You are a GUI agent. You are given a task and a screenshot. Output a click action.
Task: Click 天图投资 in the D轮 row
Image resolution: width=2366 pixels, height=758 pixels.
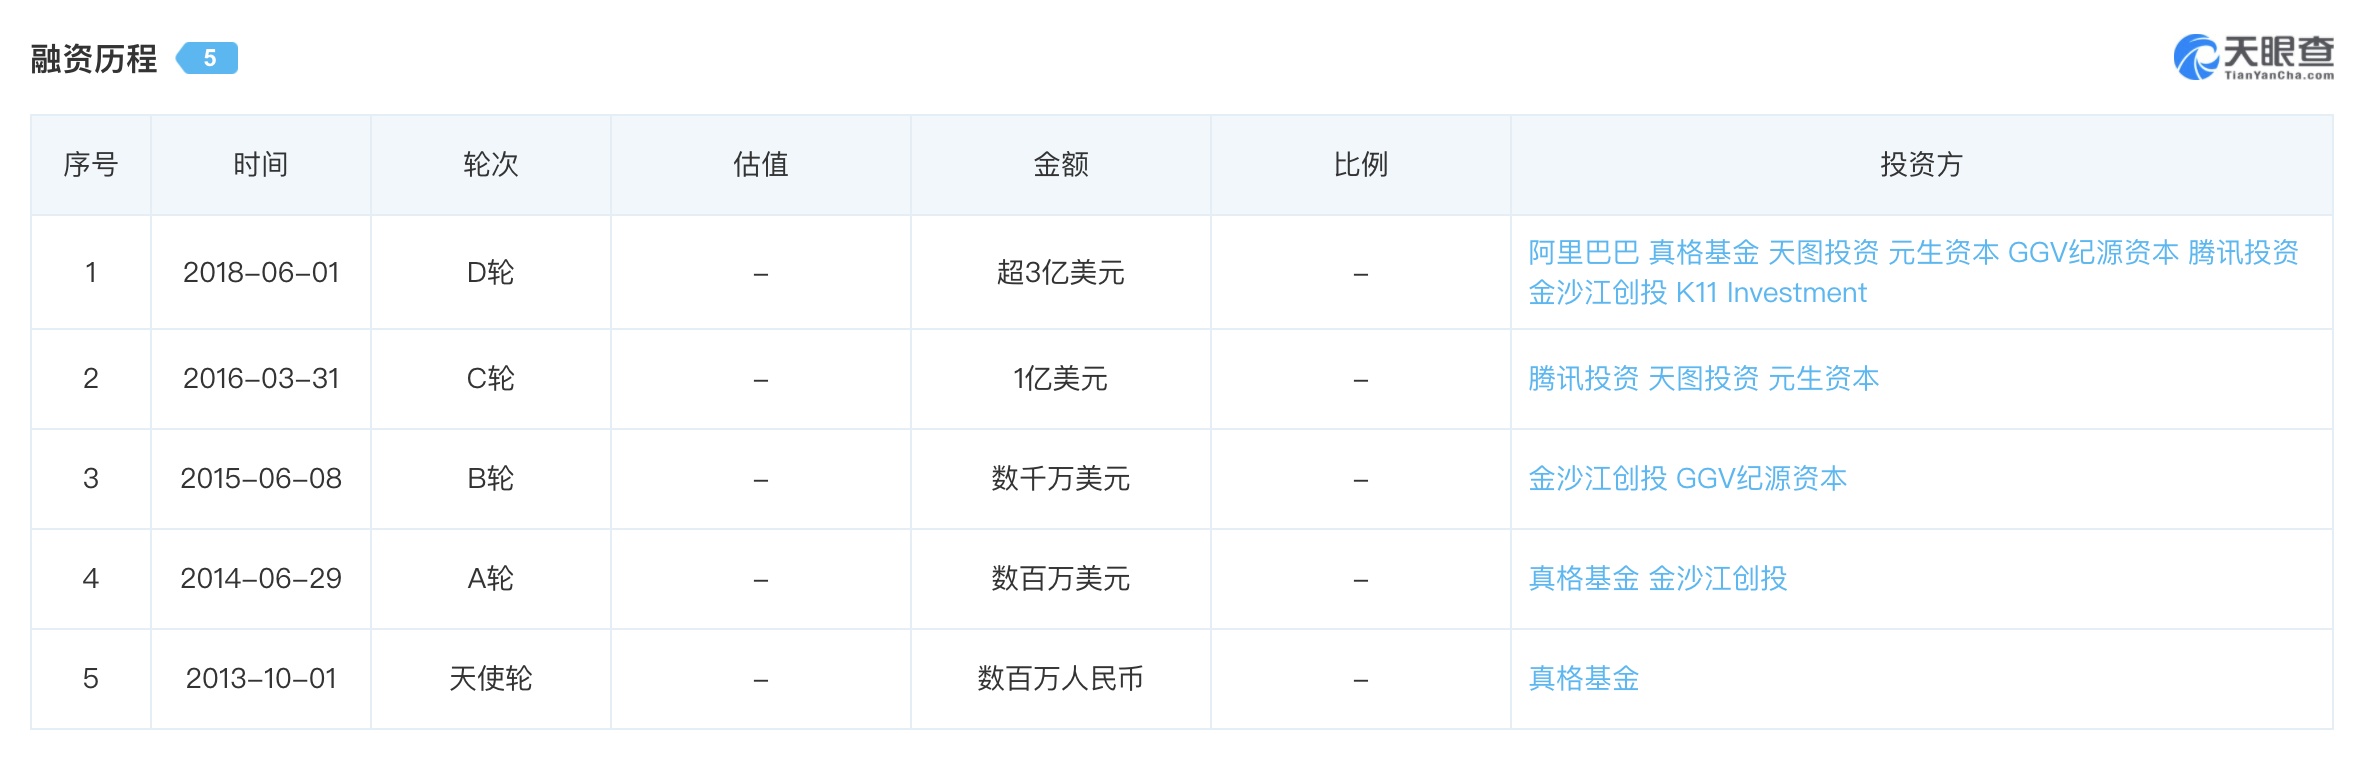1823,253
